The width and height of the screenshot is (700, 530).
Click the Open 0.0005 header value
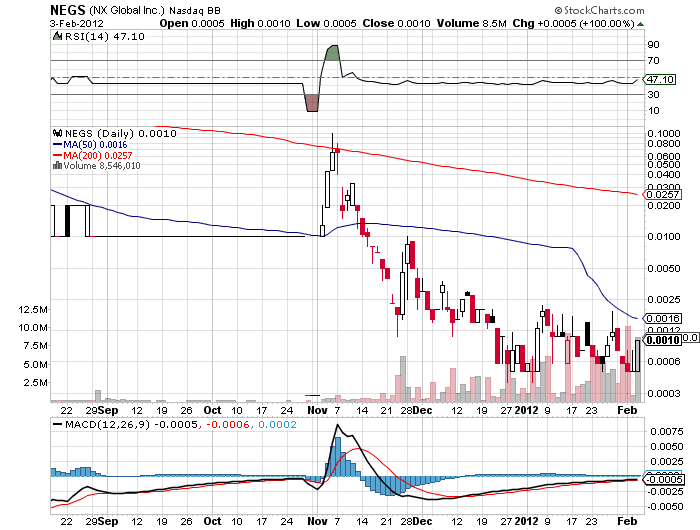pyautogui.click(x=192, y=23)
